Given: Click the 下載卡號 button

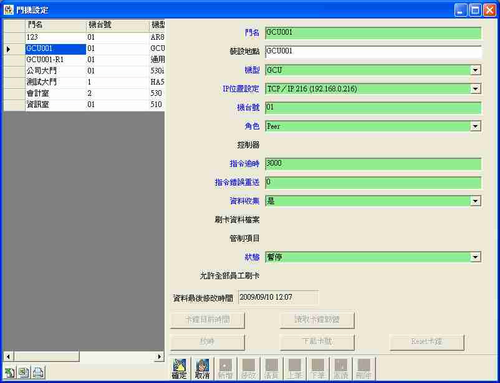Looking at the screenshot, I should (x=317, y=341).
